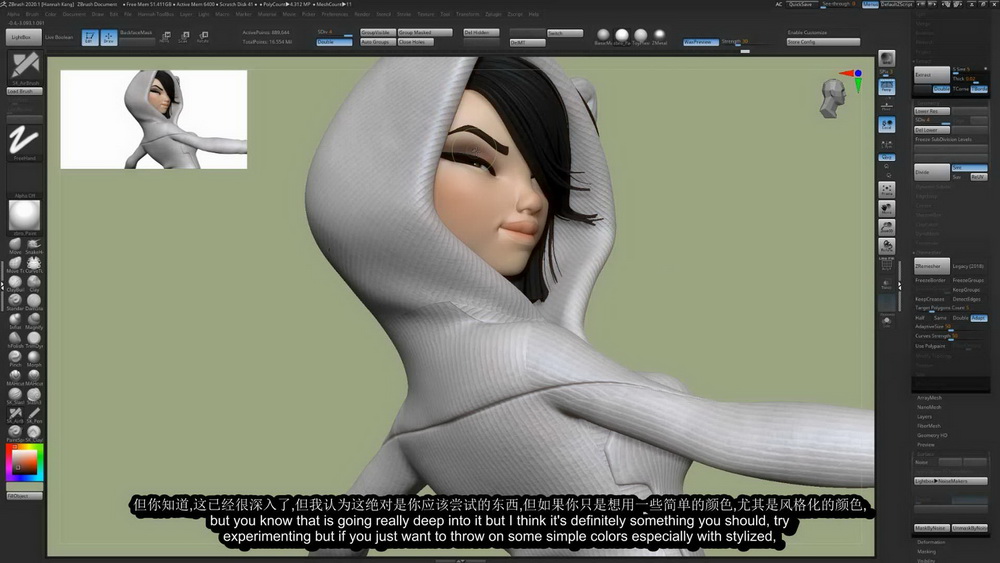This screenshot has height=563, width=1000.
Task: Select the BaseMat material sphere
Action: click(603, 36)
